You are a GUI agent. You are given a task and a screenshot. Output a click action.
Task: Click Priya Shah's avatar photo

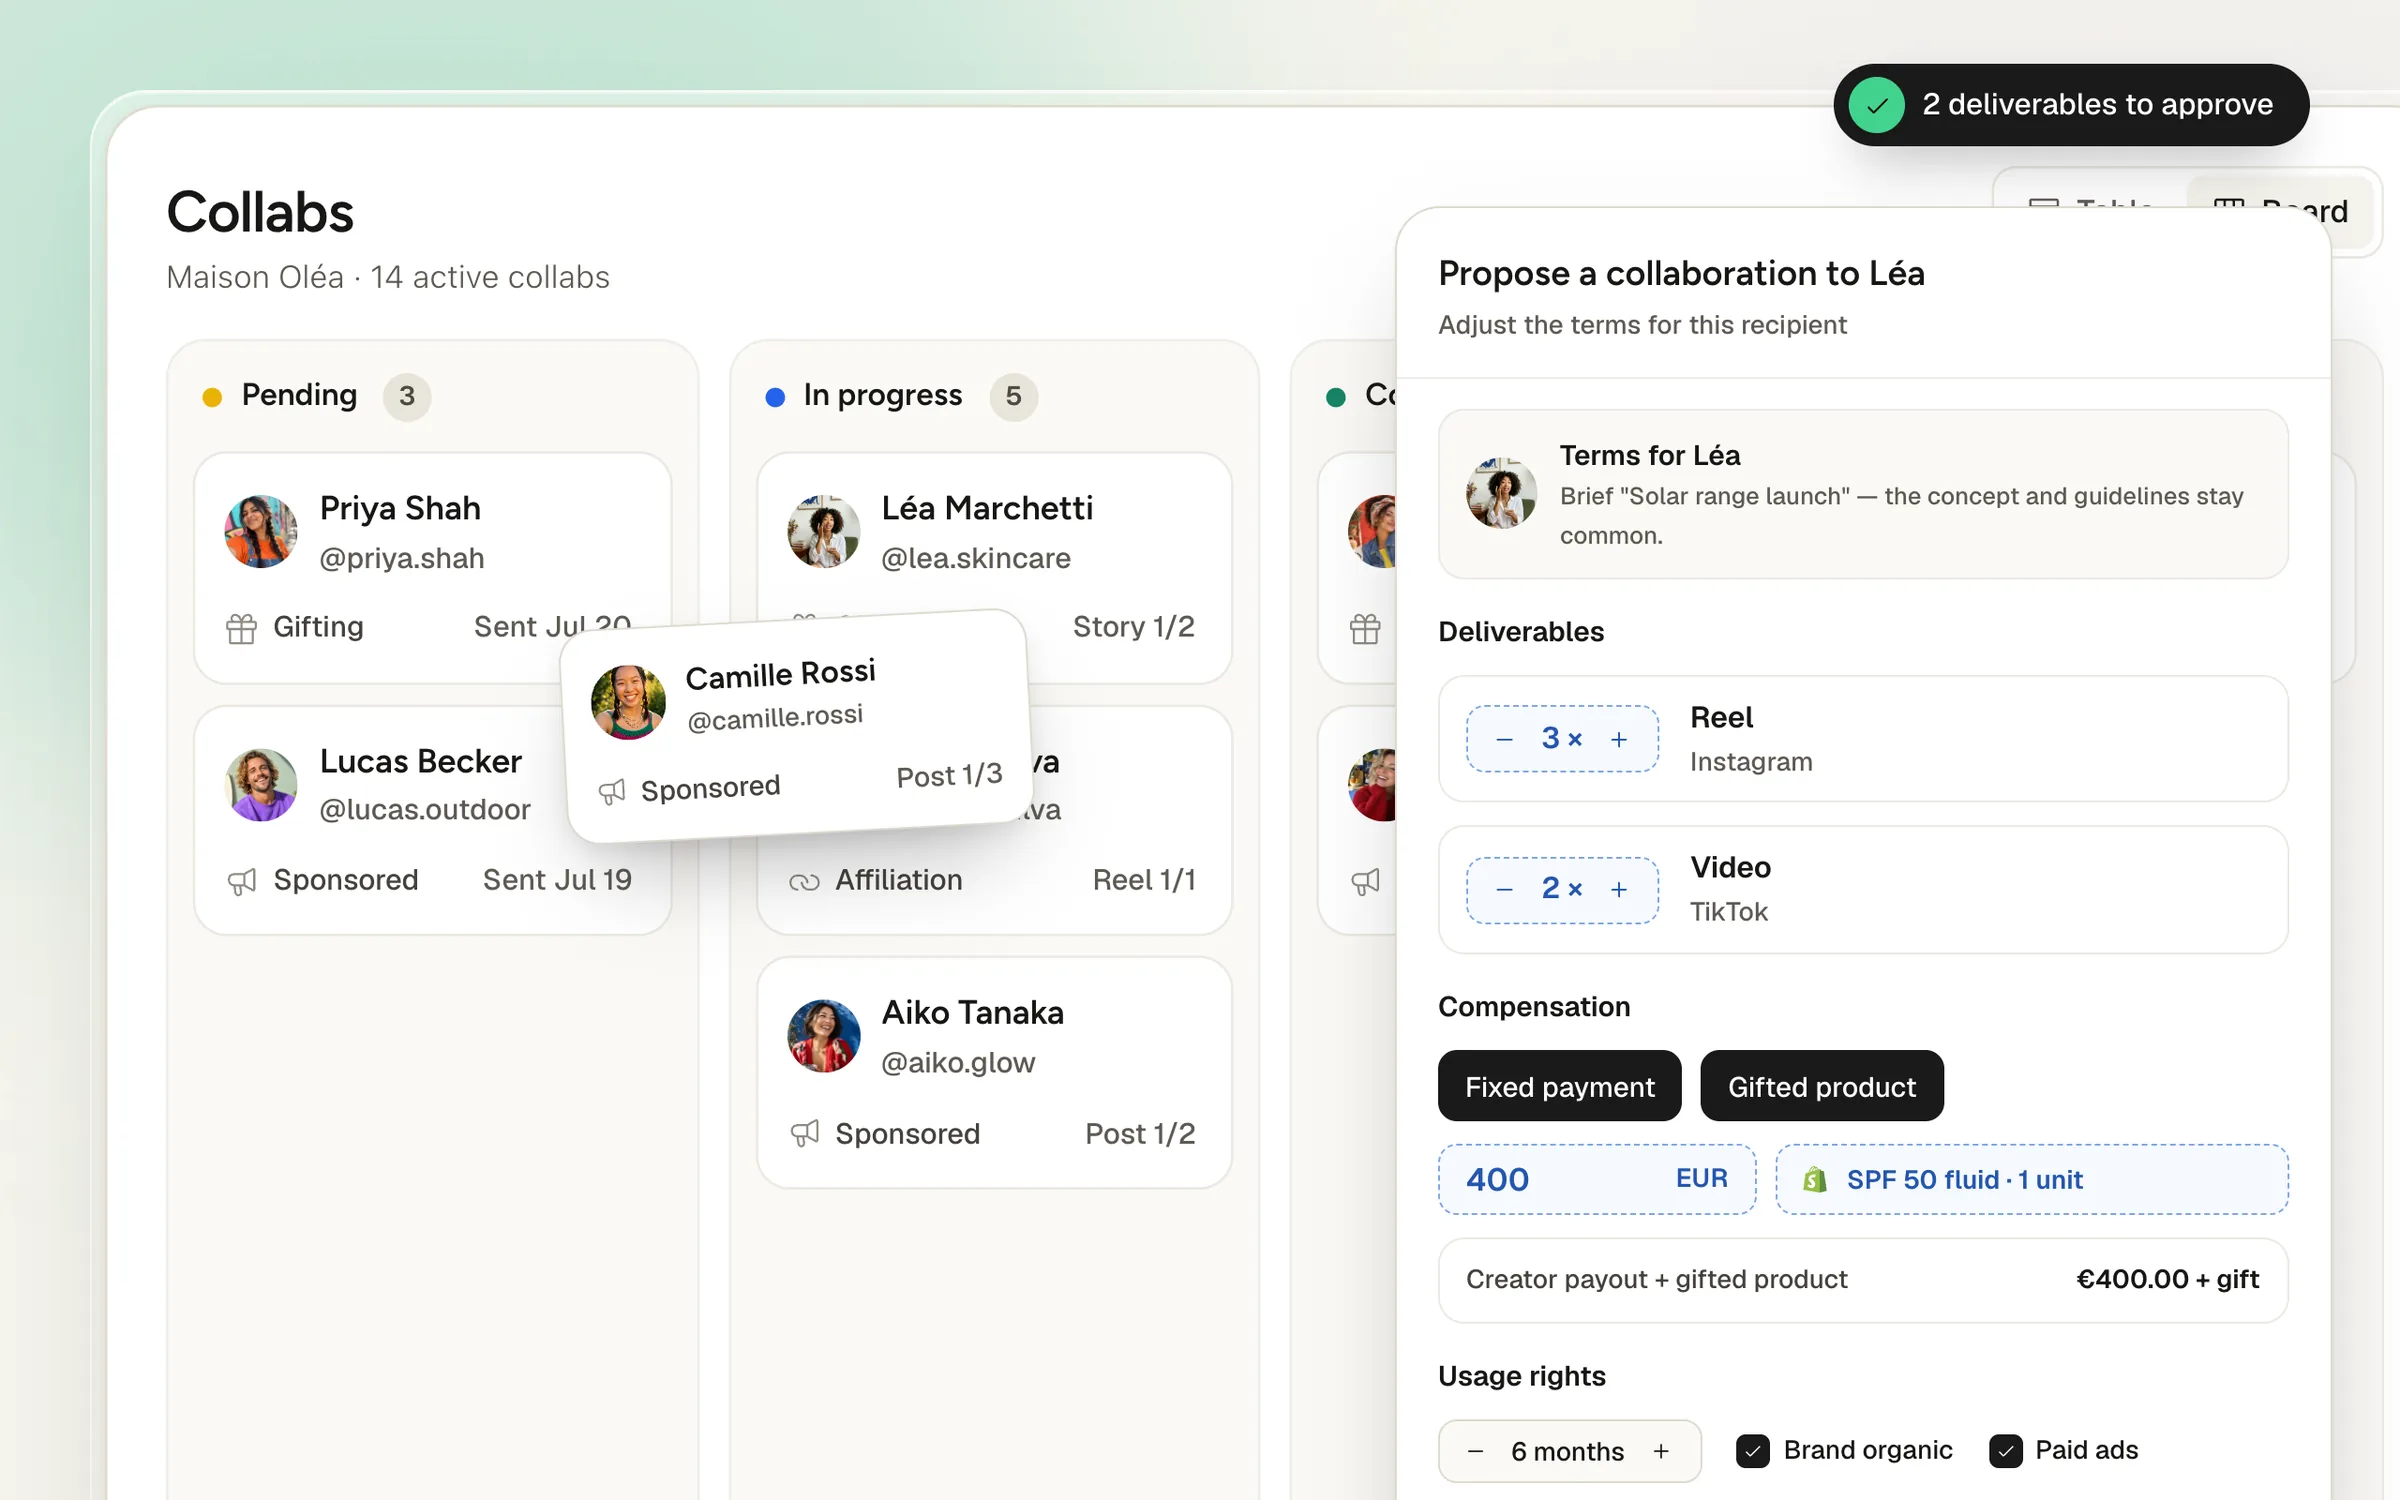(261, 531)
